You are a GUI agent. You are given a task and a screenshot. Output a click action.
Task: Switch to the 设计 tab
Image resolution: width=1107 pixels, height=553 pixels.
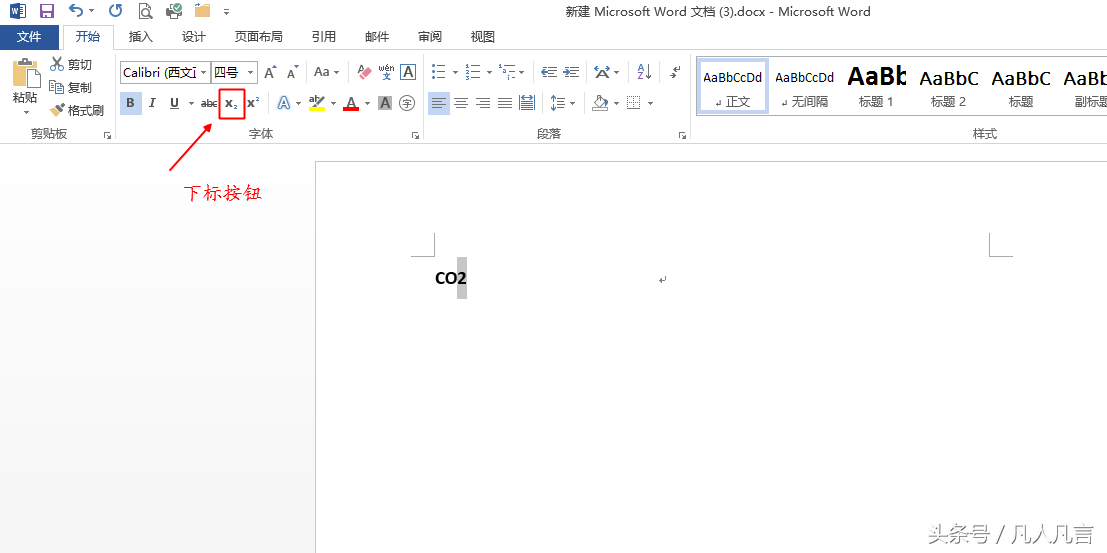click(x=193, y=37)
